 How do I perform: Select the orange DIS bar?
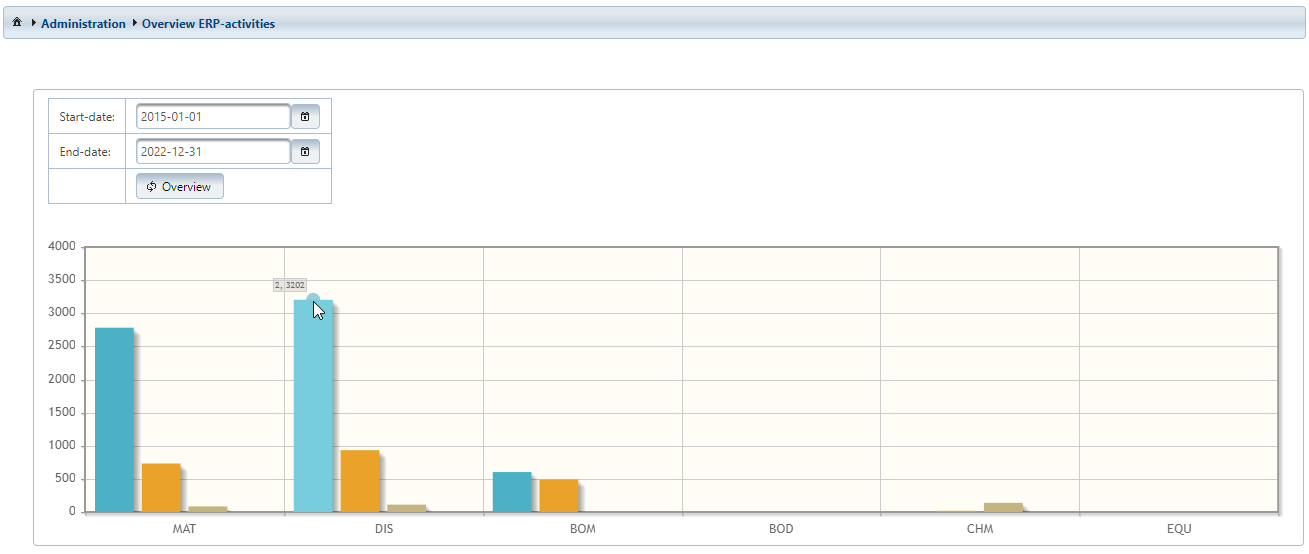(360, 481)
